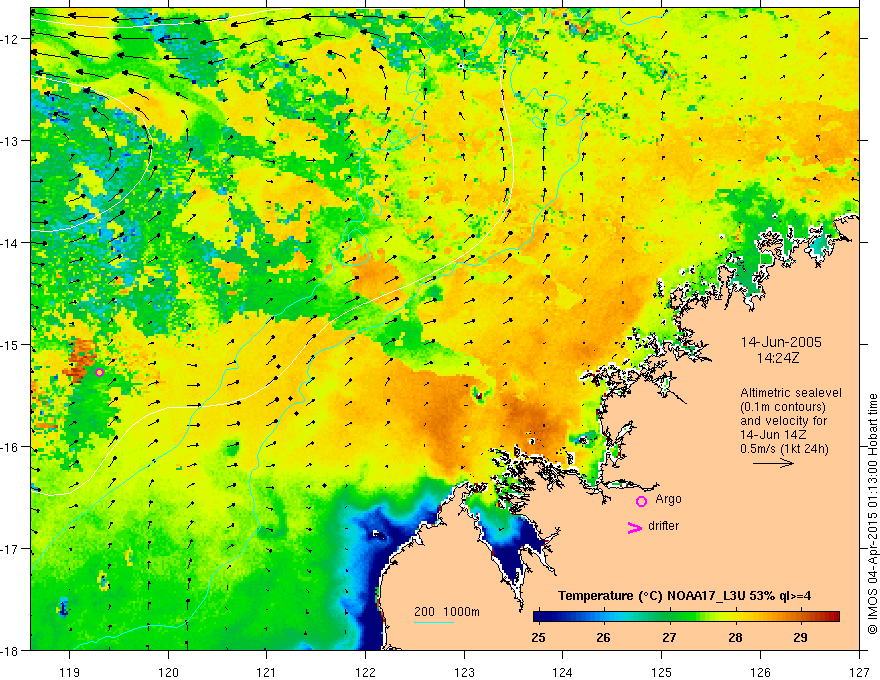Image resolution: width=880 pixels, height=680 pixels.
Task: Click the colorbar tick label 26
Action: pos(603,637)
